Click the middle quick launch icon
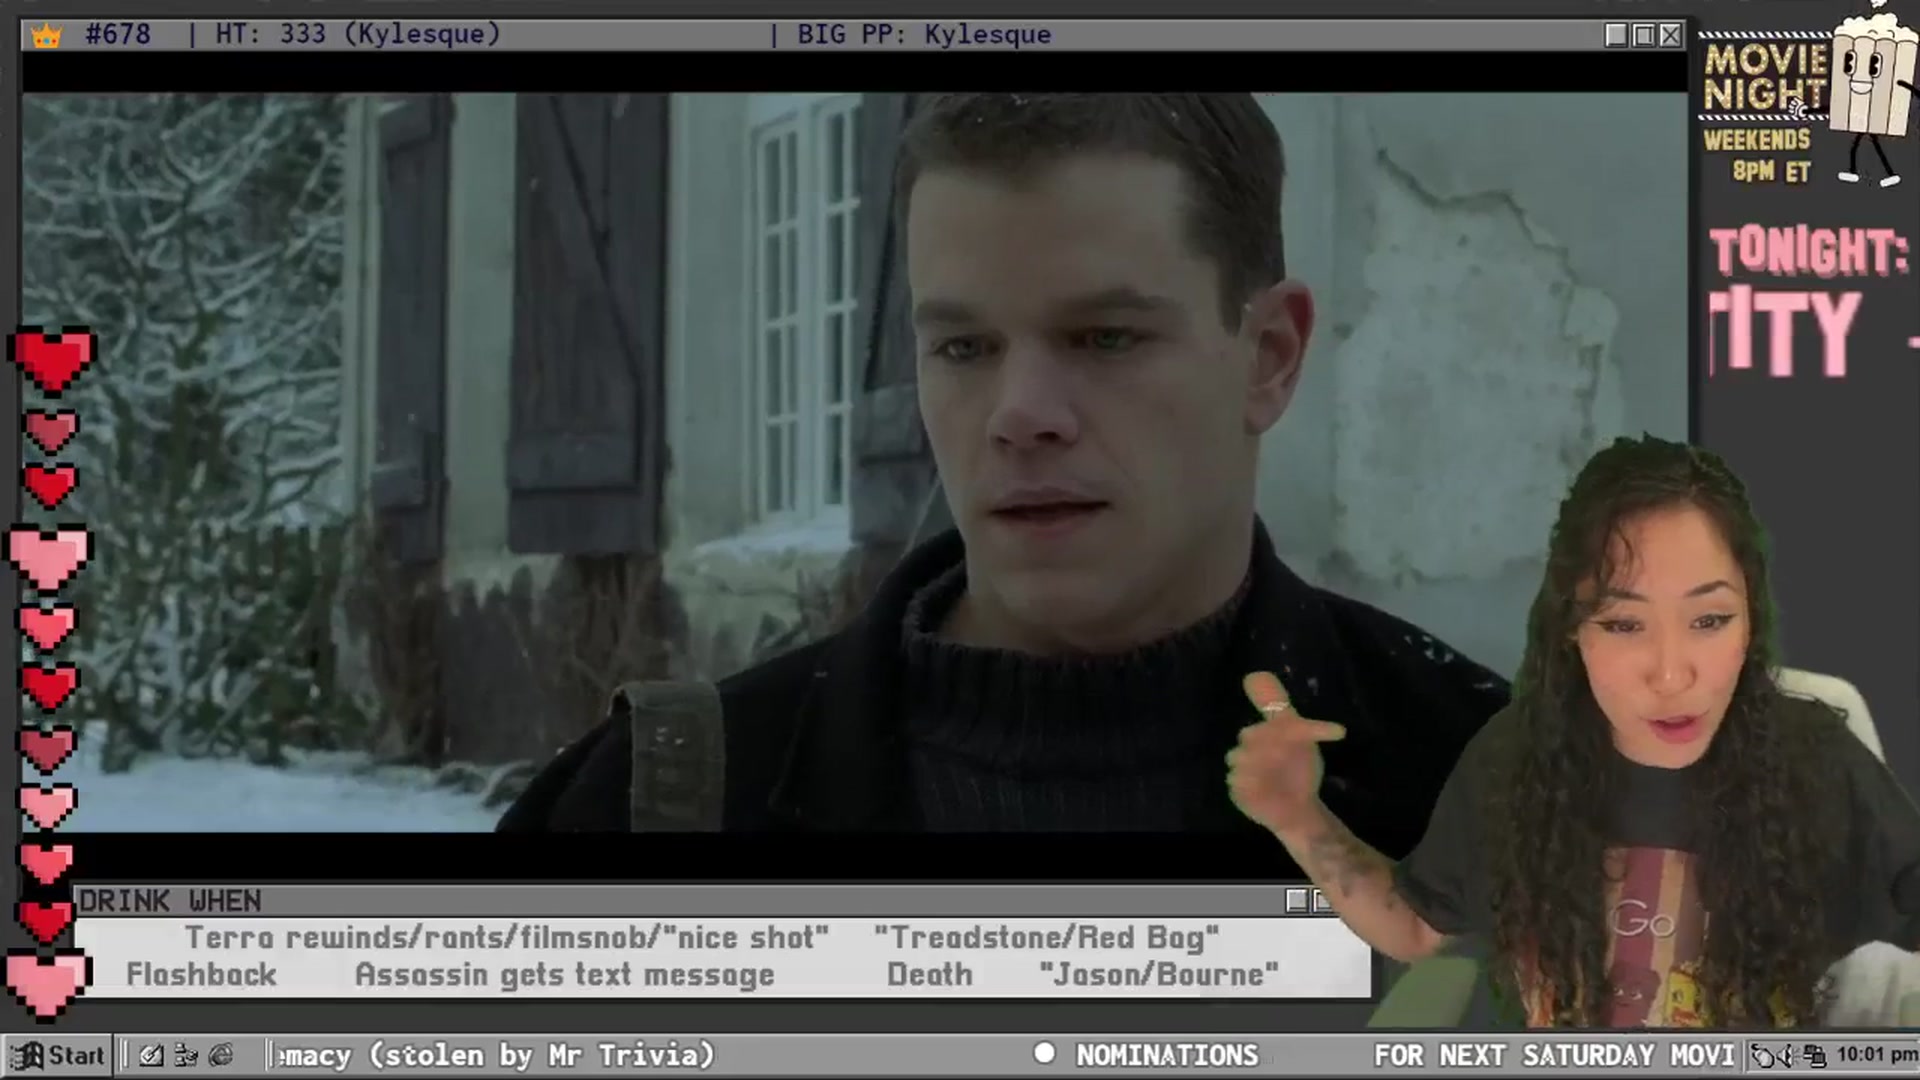This screenshot has height=1080, width=1920. [186, 1055]
